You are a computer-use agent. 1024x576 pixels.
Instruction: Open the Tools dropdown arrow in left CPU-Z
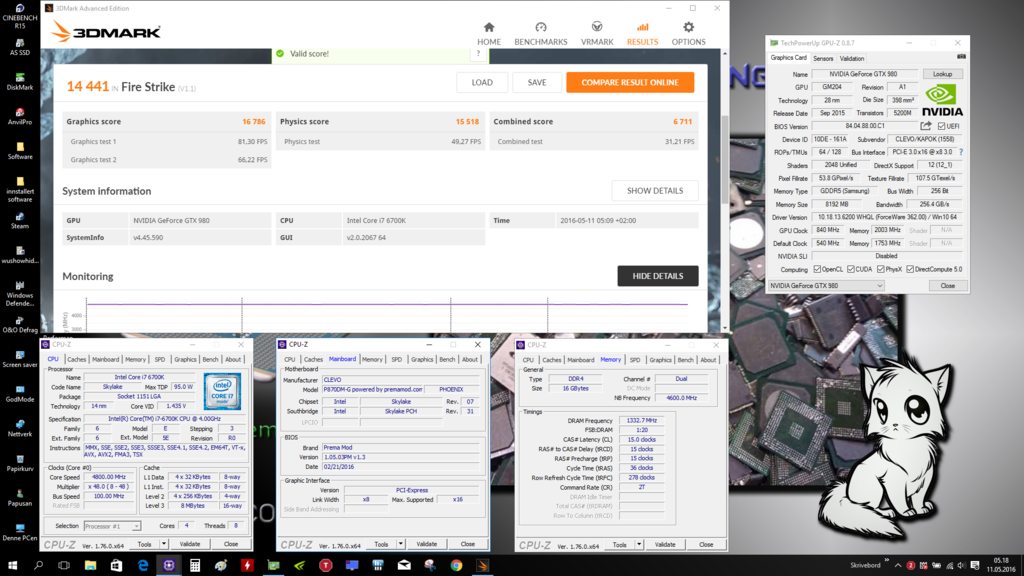pos(164,543)
